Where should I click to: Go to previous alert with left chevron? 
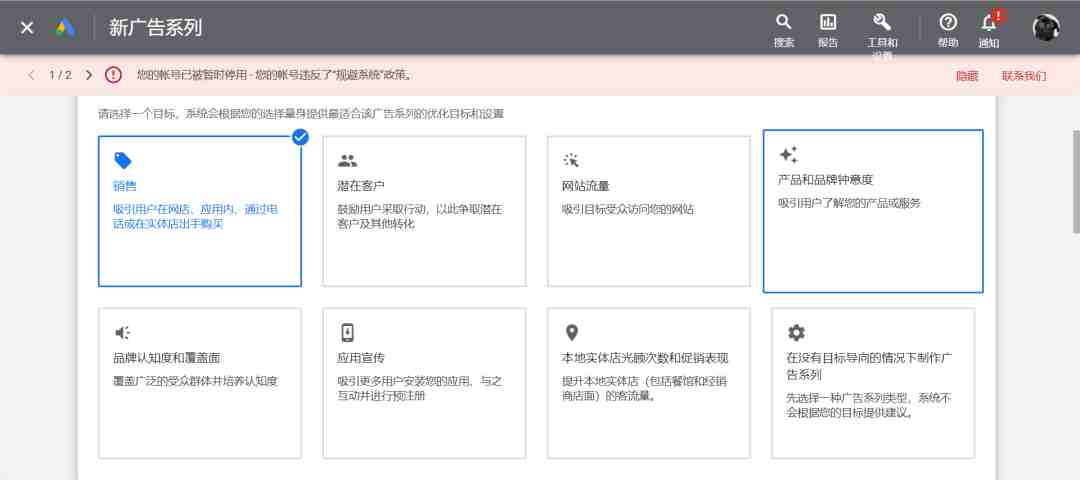click(x=31, y=75)
